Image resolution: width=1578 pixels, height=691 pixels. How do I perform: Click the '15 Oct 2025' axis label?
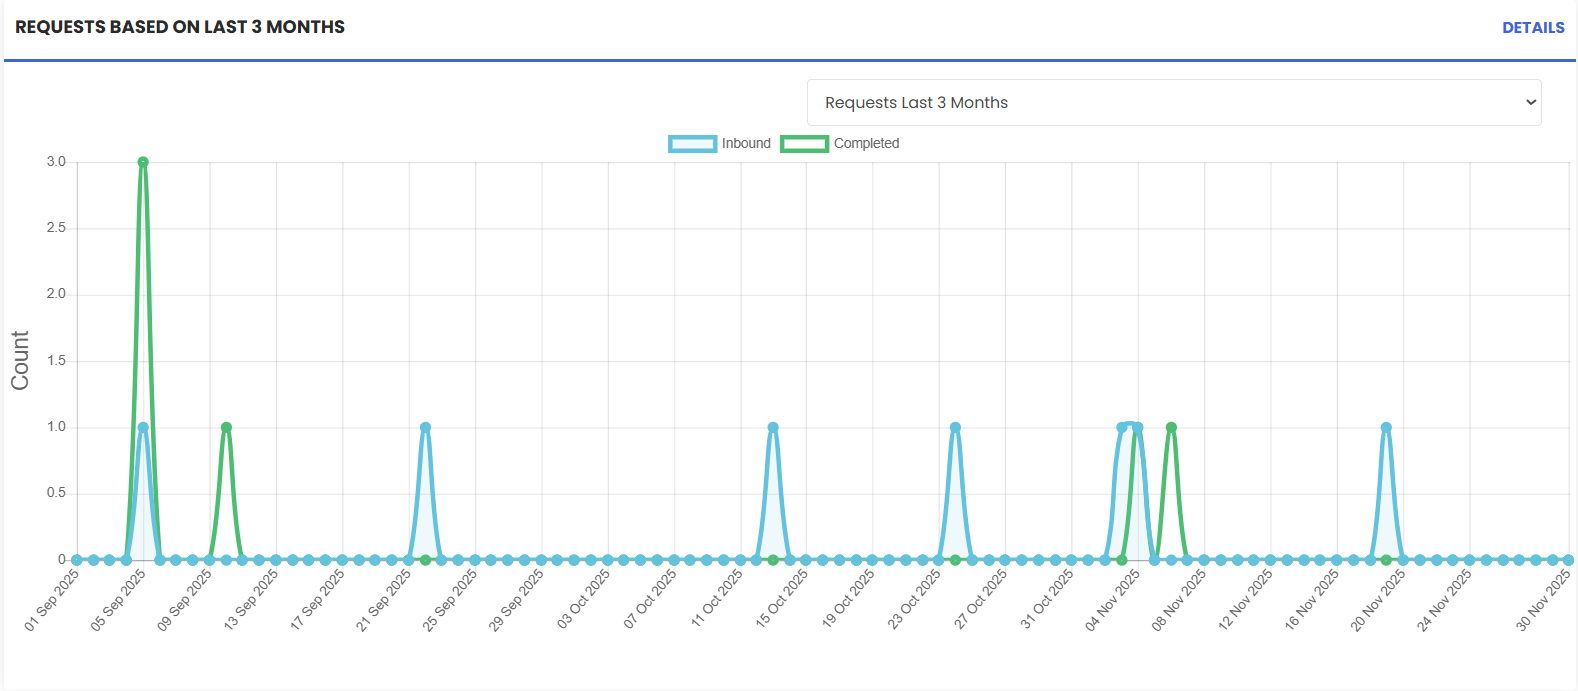782,598
